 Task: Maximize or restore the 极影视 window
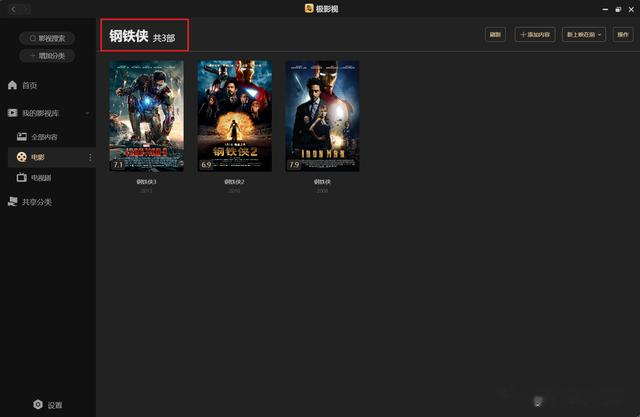pos(618,9)
